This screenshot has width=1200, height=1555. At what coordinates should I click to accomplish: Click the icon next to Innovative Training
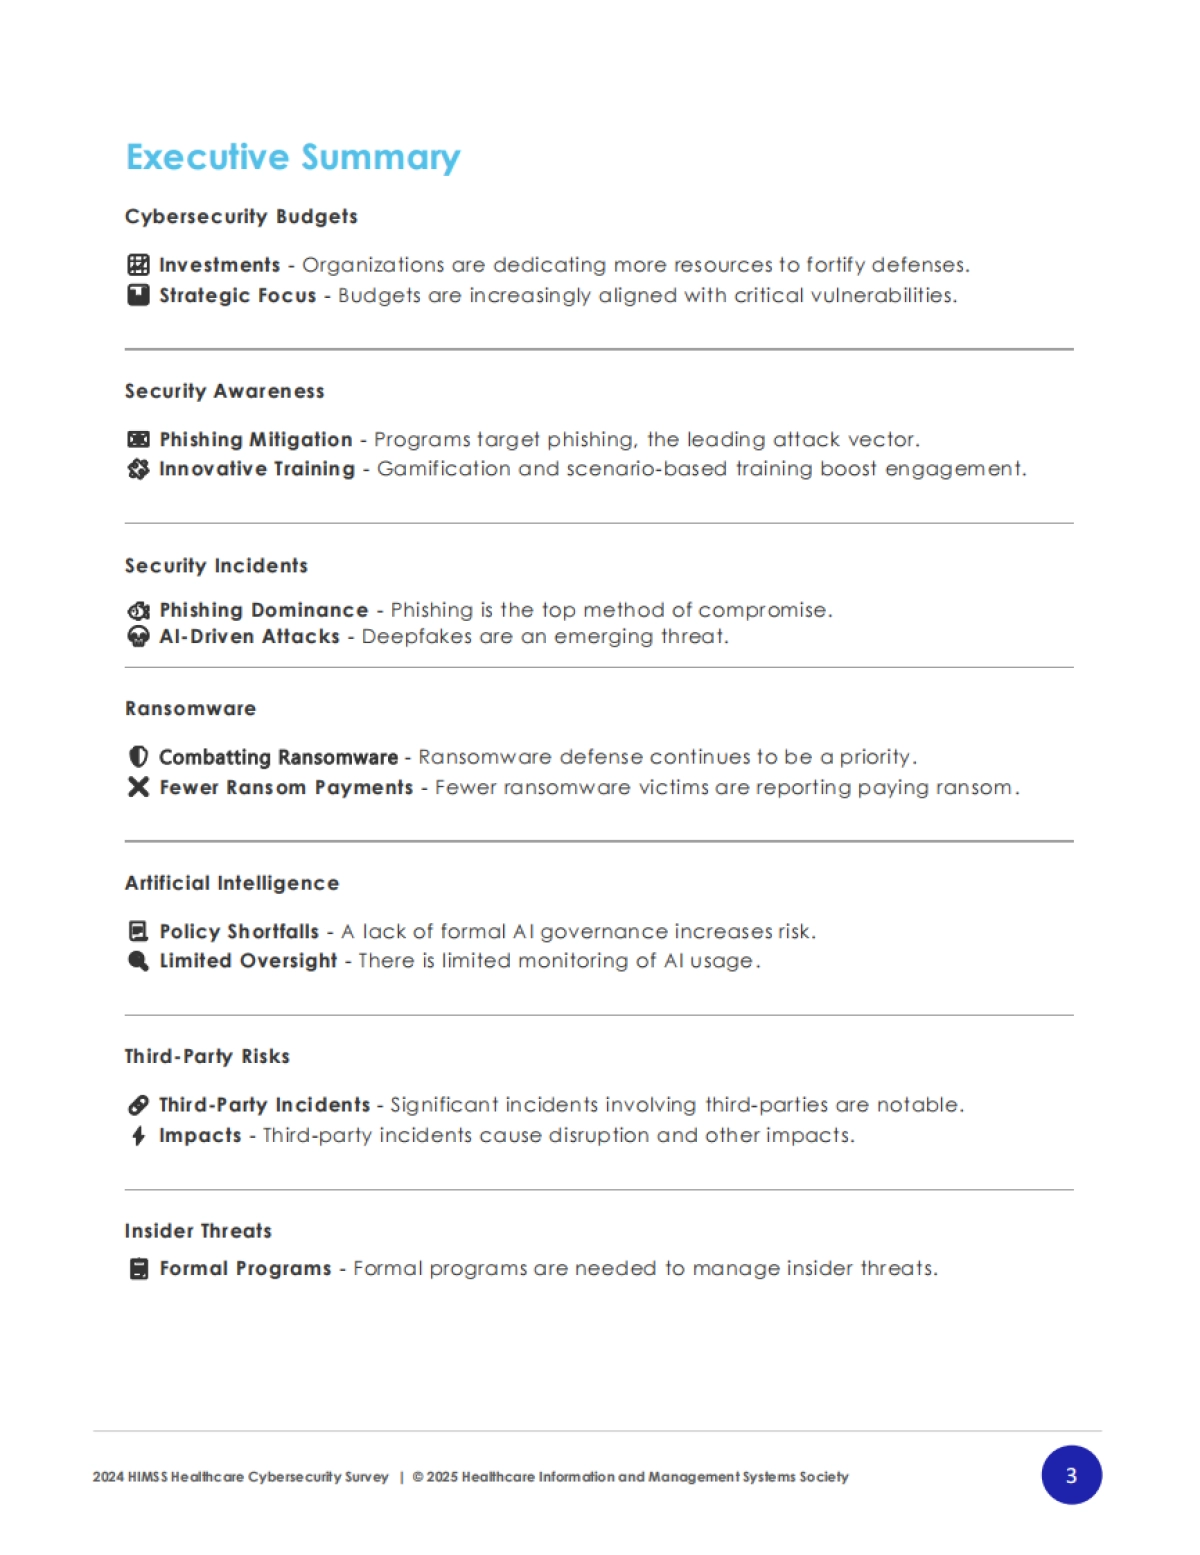139,469
